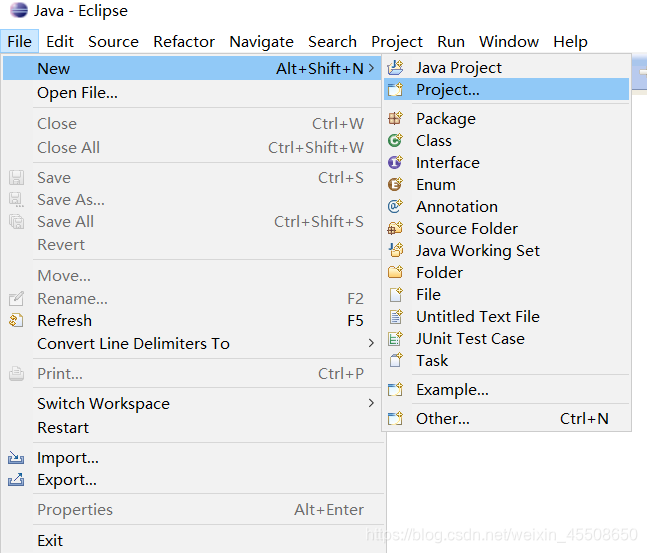Viewport: 647px width, 553px height.
Task: Click the brown Enum icon
Action: (395, 184)
